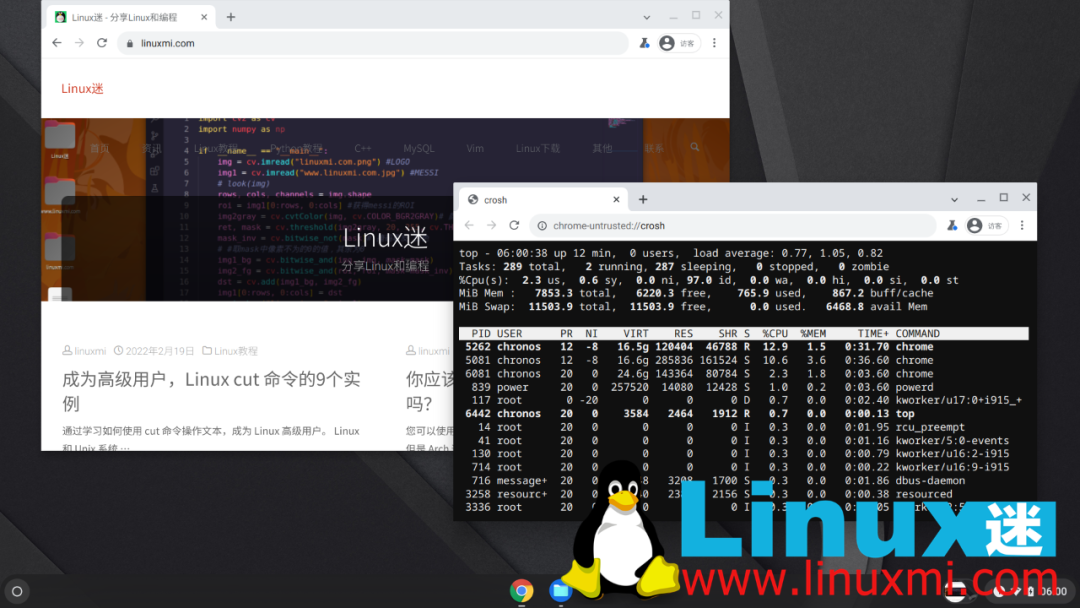The image size is (1080, 608).
Task: Open the Linux cut 命令 article title
Action: click(211, 390)
